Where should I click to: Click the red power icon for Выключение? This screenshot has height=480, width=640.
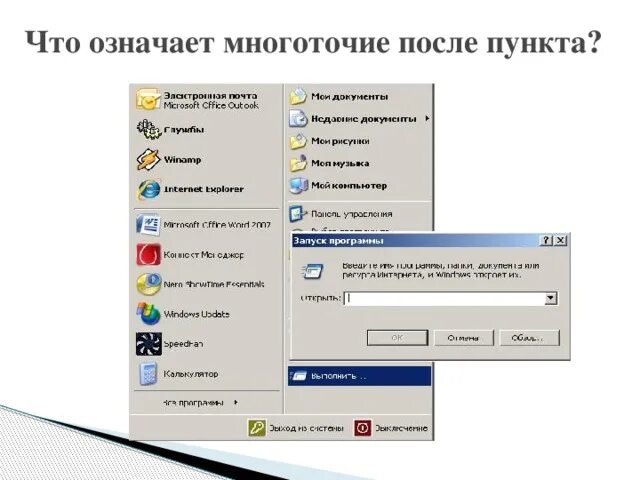pos(362,428)
